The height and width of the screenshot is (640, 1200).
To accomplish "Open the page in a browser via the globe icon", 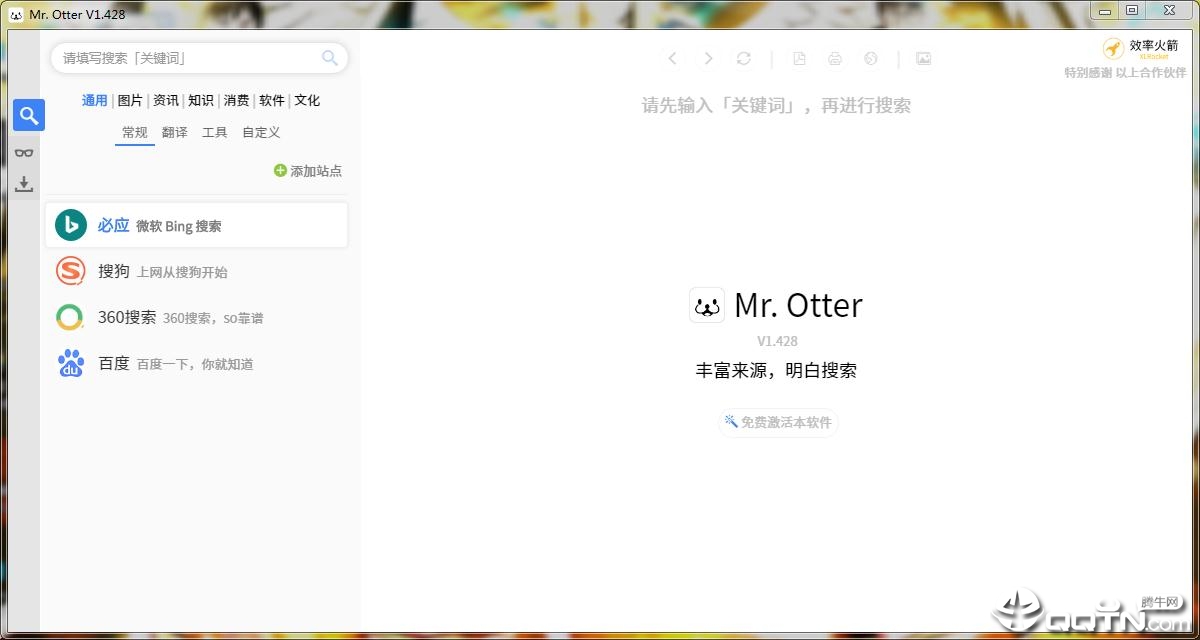I will pos(871,59).
